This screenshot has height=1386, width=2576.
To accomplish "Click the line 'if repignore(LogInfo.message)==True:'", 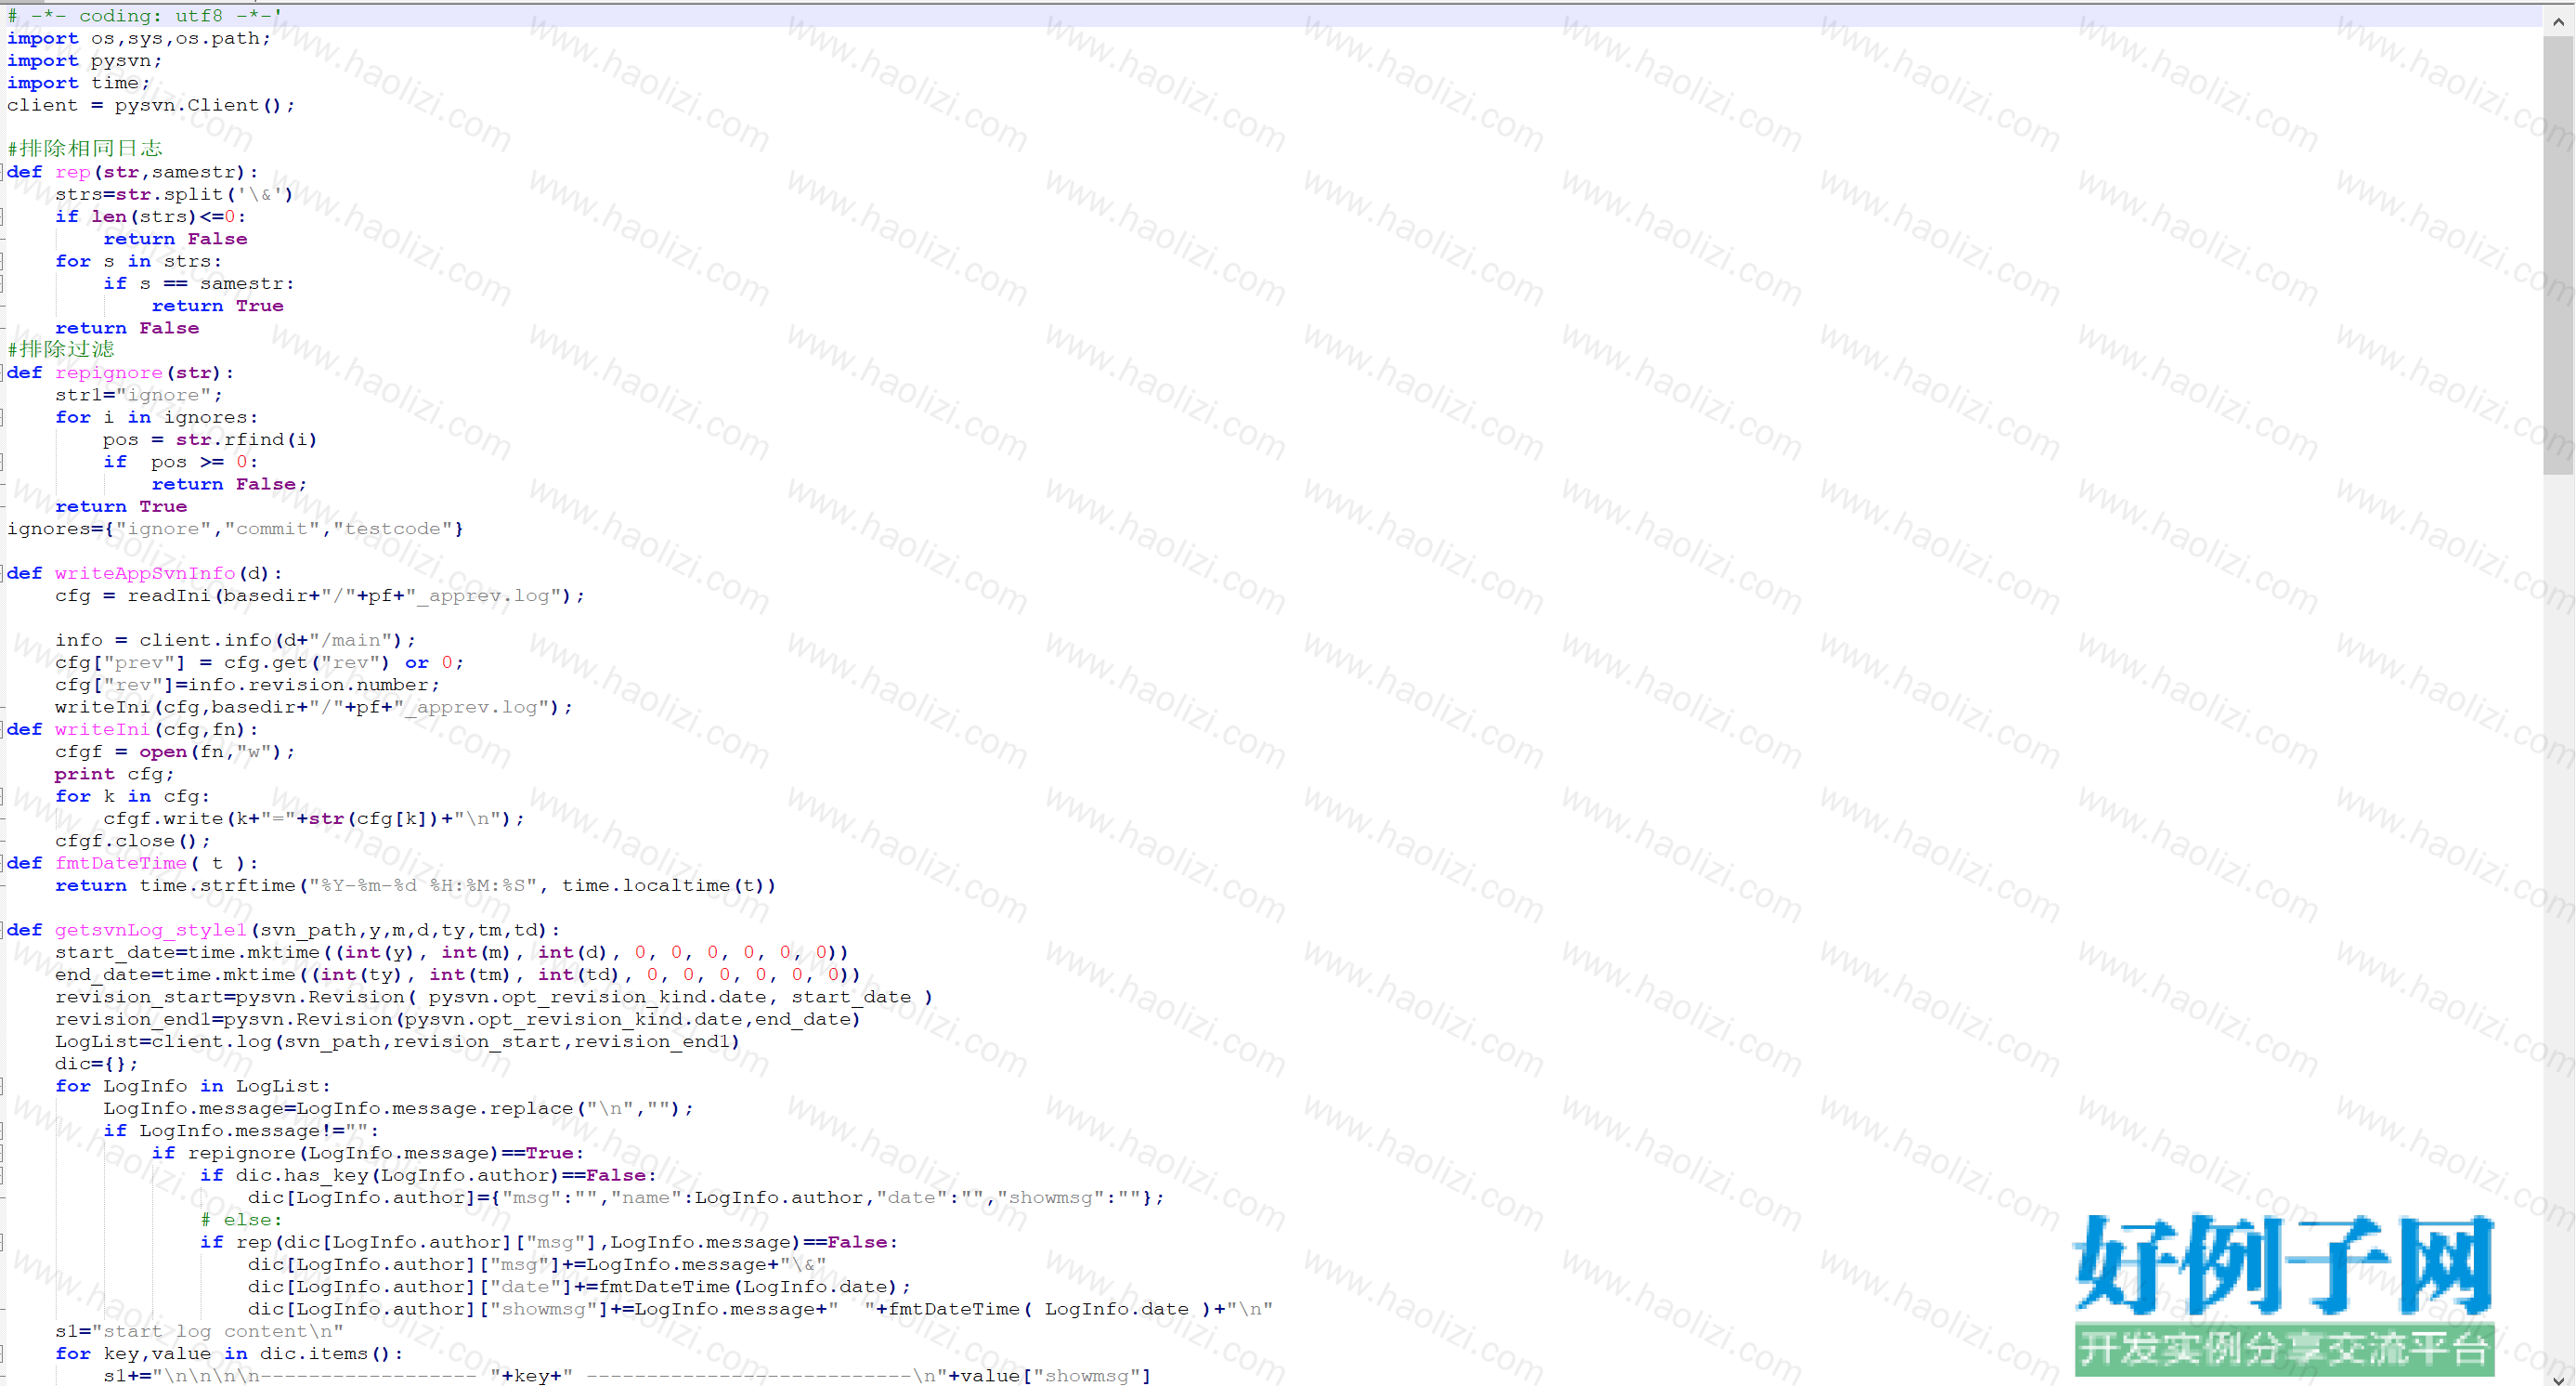I will (x=367, y=1153).
